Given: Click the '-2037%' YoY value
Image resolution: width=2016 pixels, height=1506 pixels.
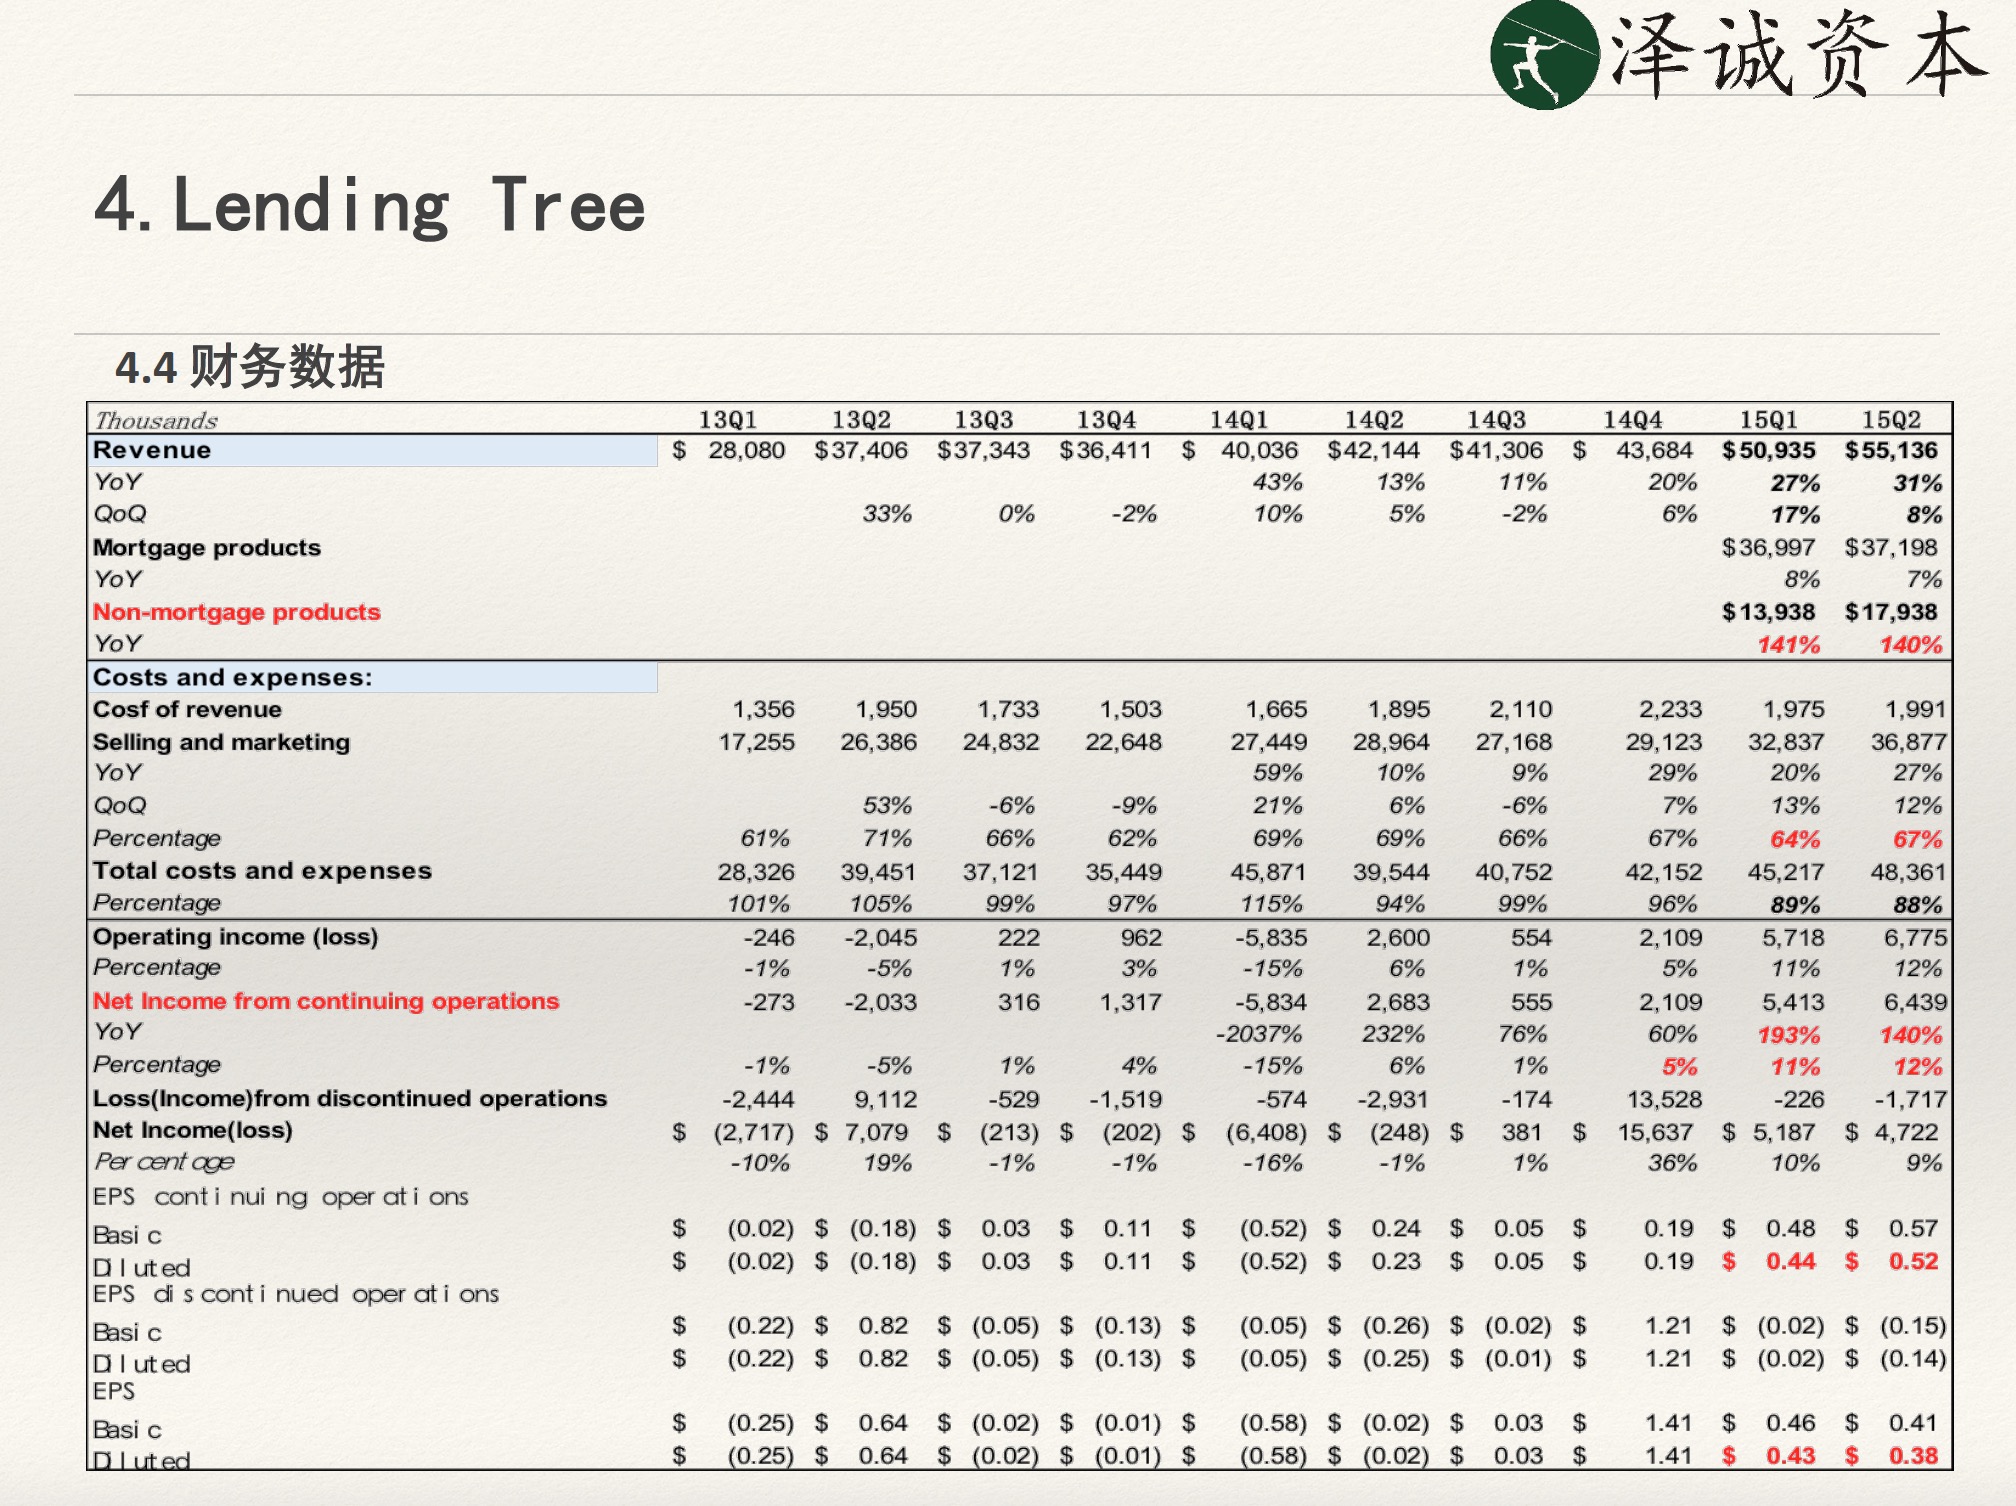Looking at the screenshot, I should coord(1258,1034).
